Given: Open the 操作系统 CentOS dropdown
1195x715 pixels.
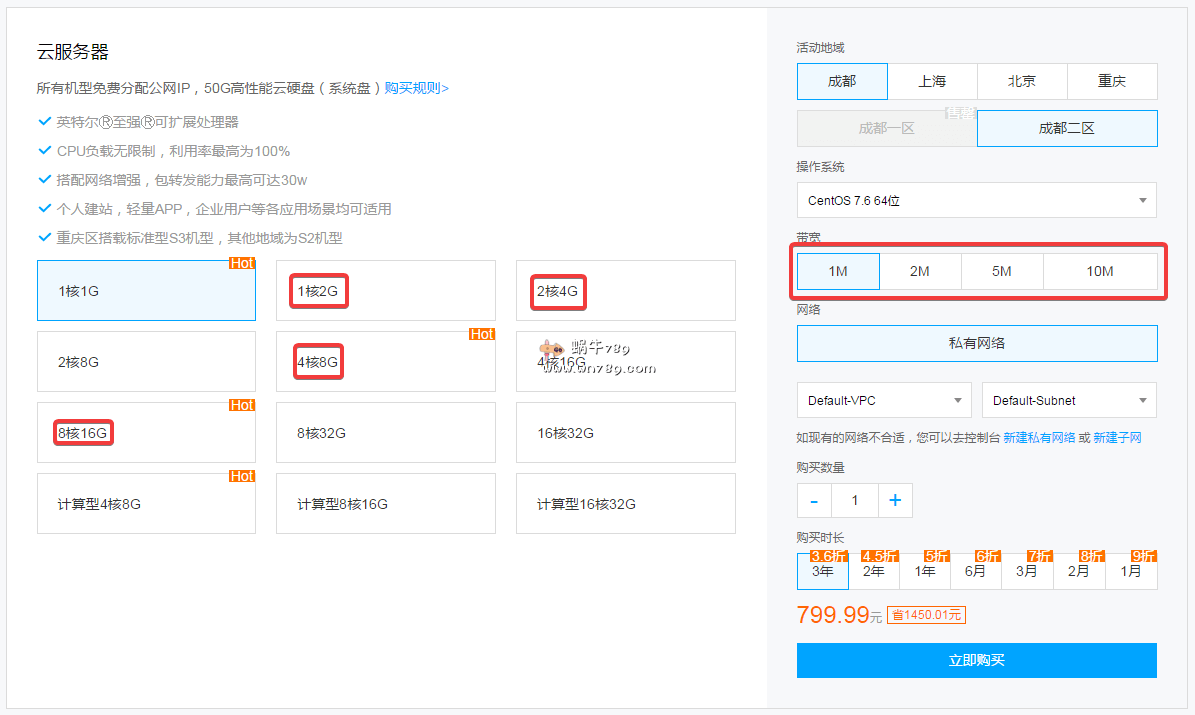Looking at the screenshot, I should [x=976, y=200].
